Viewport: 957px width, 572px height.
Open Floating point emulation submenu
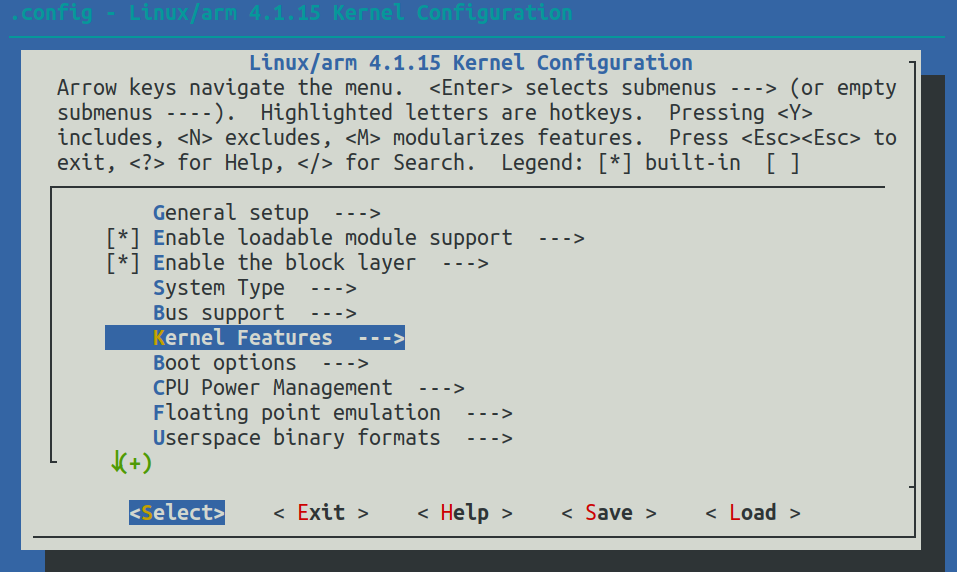pos(333,413)
